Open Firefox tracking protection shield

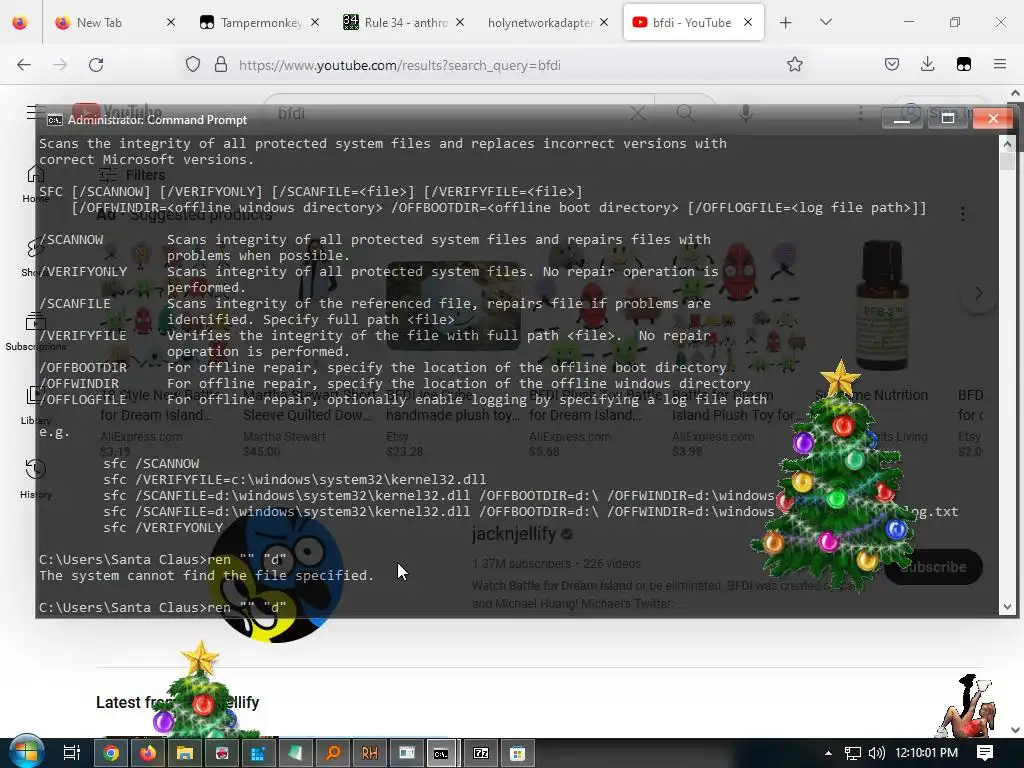tap(193, 65)
